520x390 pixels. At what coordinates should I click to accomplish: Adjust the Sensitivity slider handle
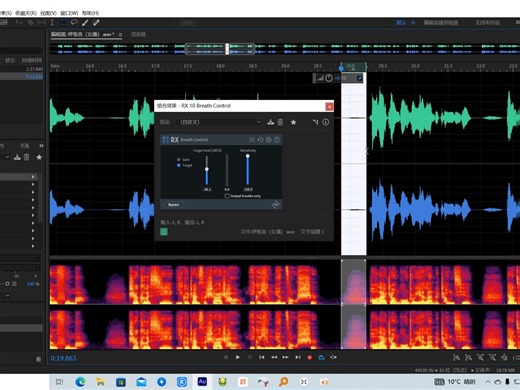click(x=248, y=156)
